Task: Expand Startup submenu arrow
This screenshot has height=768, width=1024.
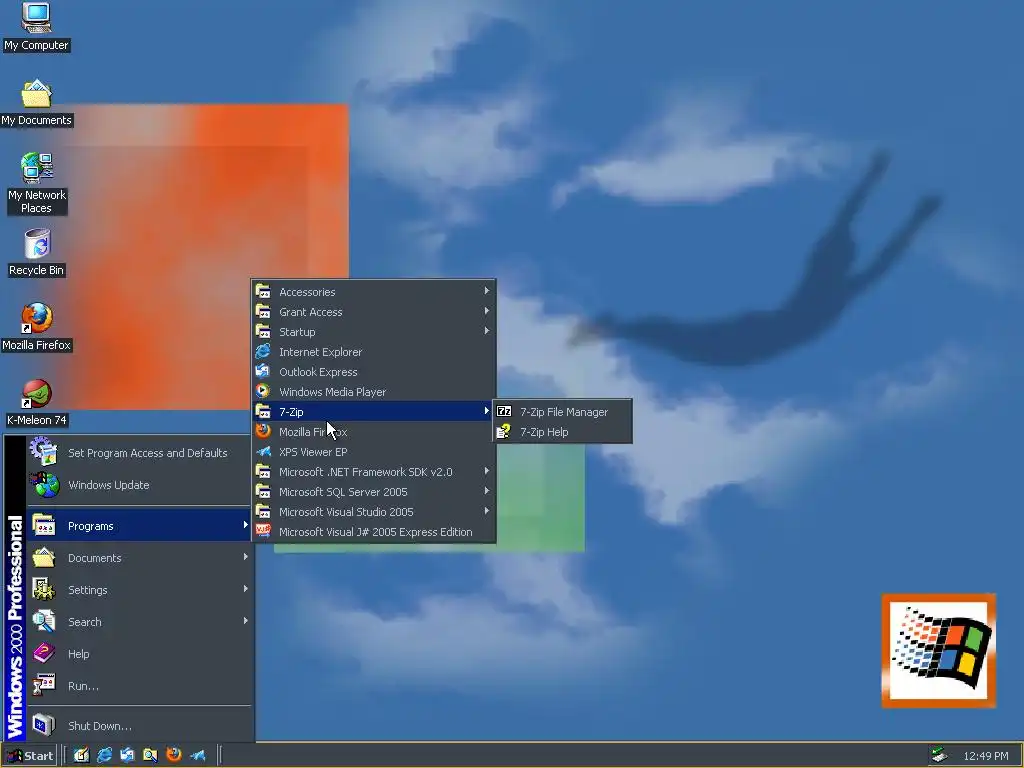Action: click(x=487, y=330)
